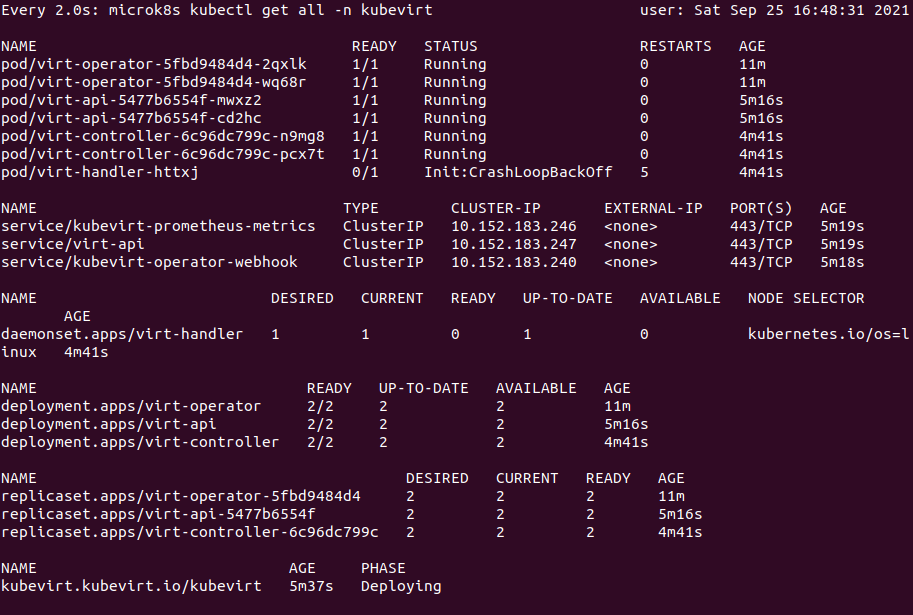Screen dimensions: 913x615
Task: Click the UP-TO-DATE header in daemonset table
Action: click(568, 299)
